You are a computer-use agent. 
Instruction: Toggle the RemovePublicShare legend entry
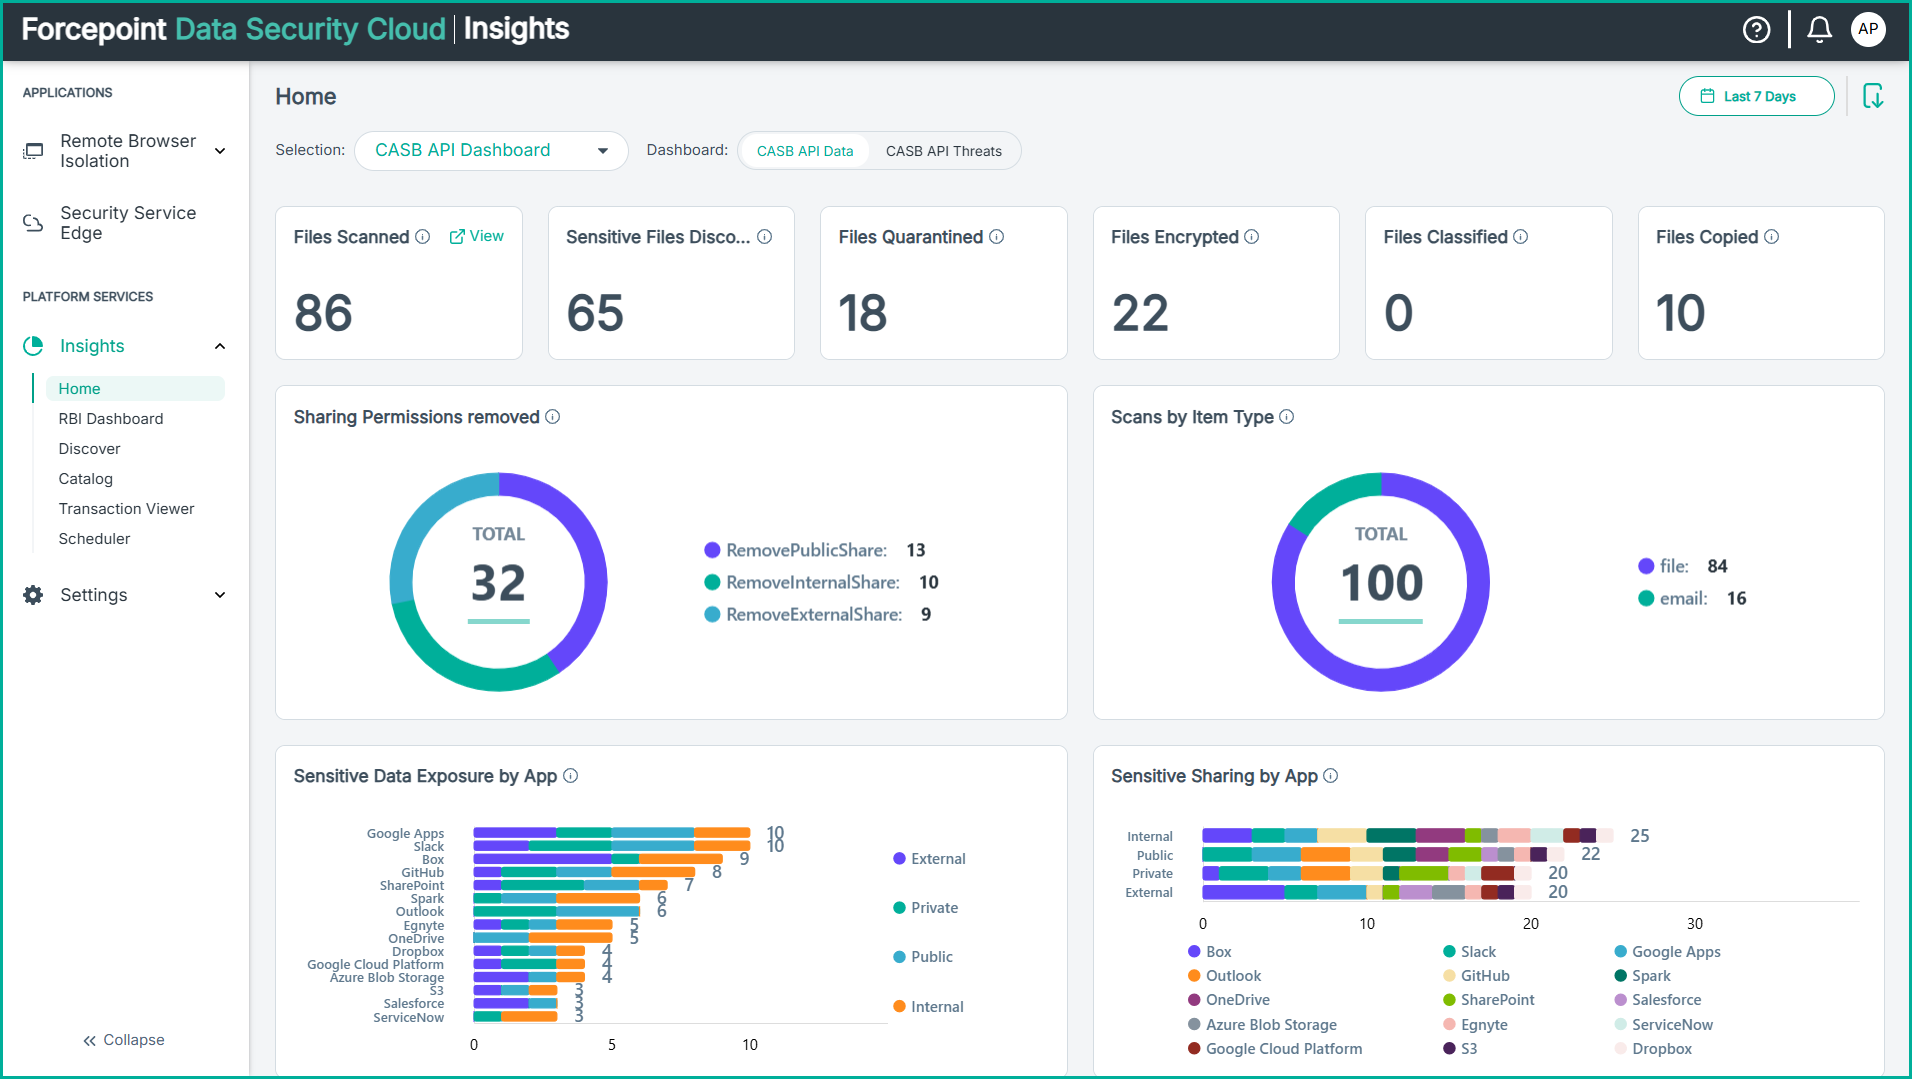(x=815, y=550)
